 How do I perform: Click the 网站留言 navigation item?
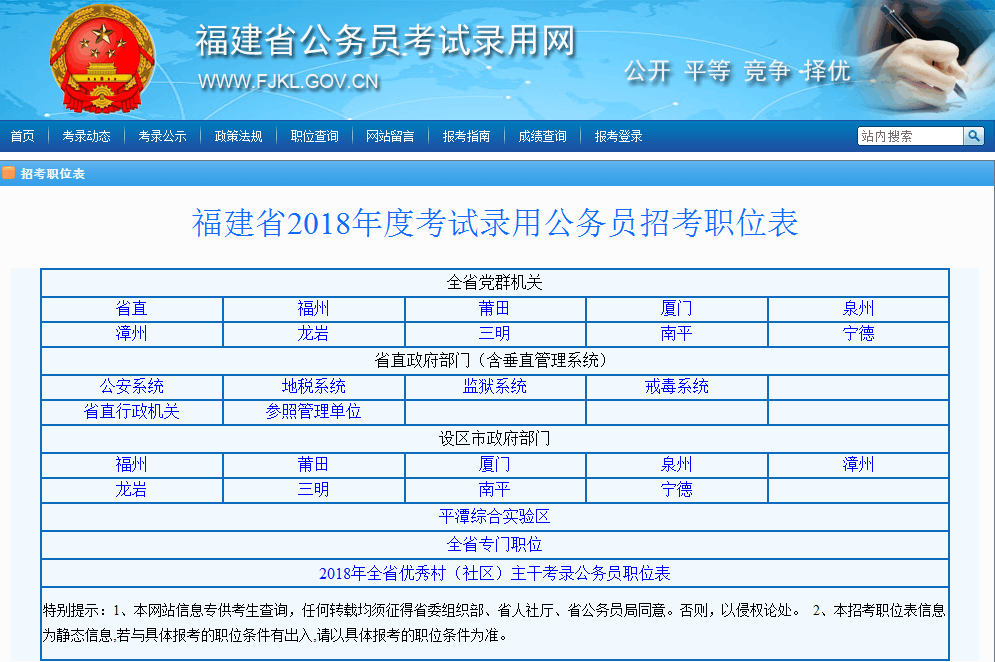(x=392, y=136)
